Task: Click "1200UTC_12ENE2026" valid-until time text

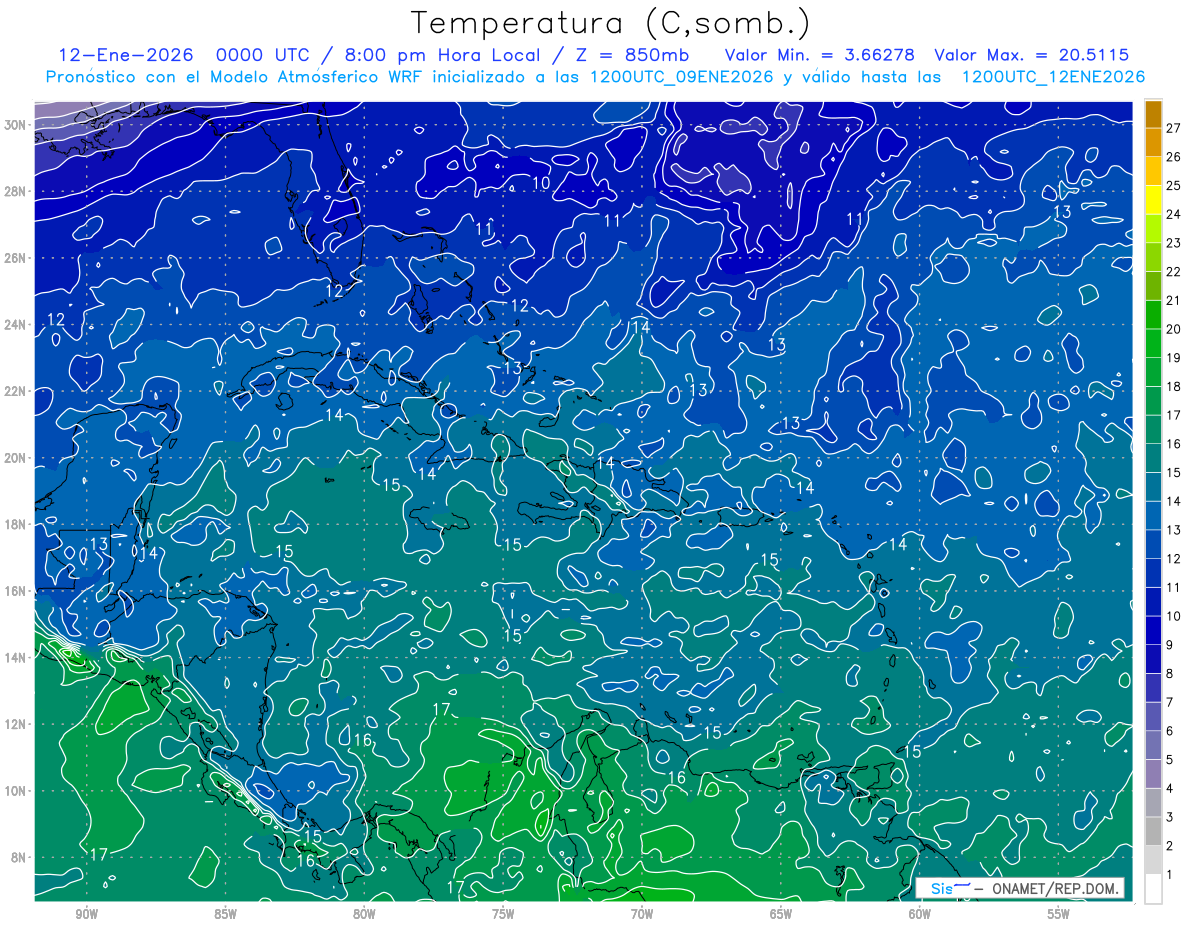Action: (1053, 77)
